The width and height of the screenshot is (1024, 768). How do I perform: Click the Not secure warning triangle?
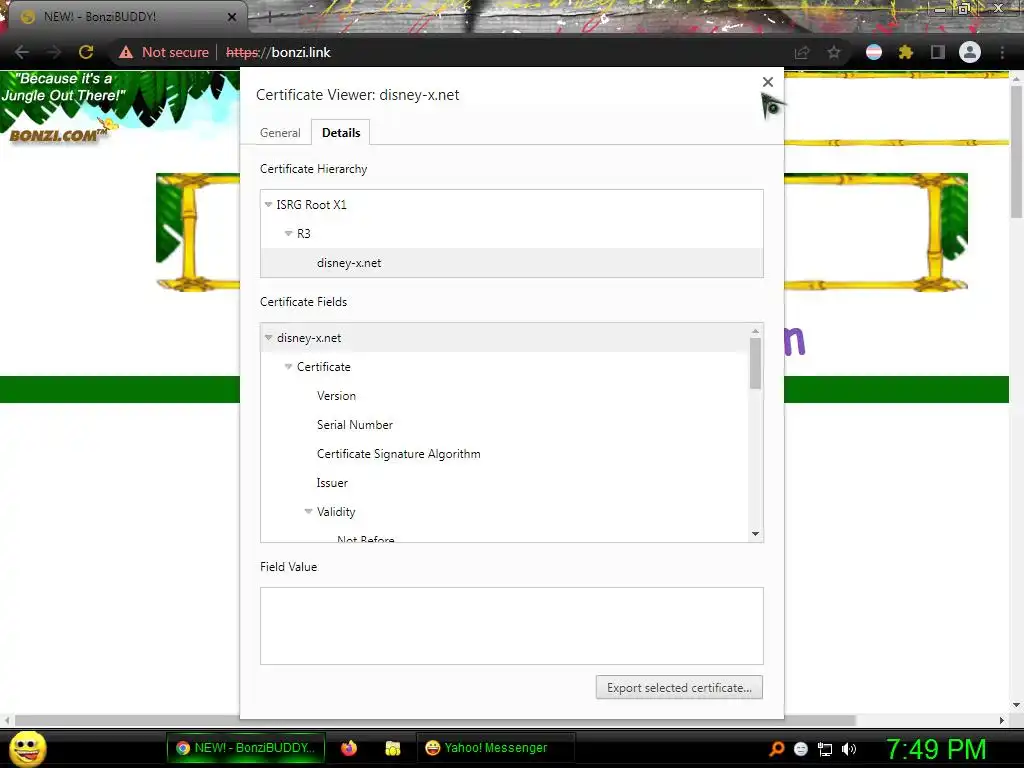[x=126, y=52]
